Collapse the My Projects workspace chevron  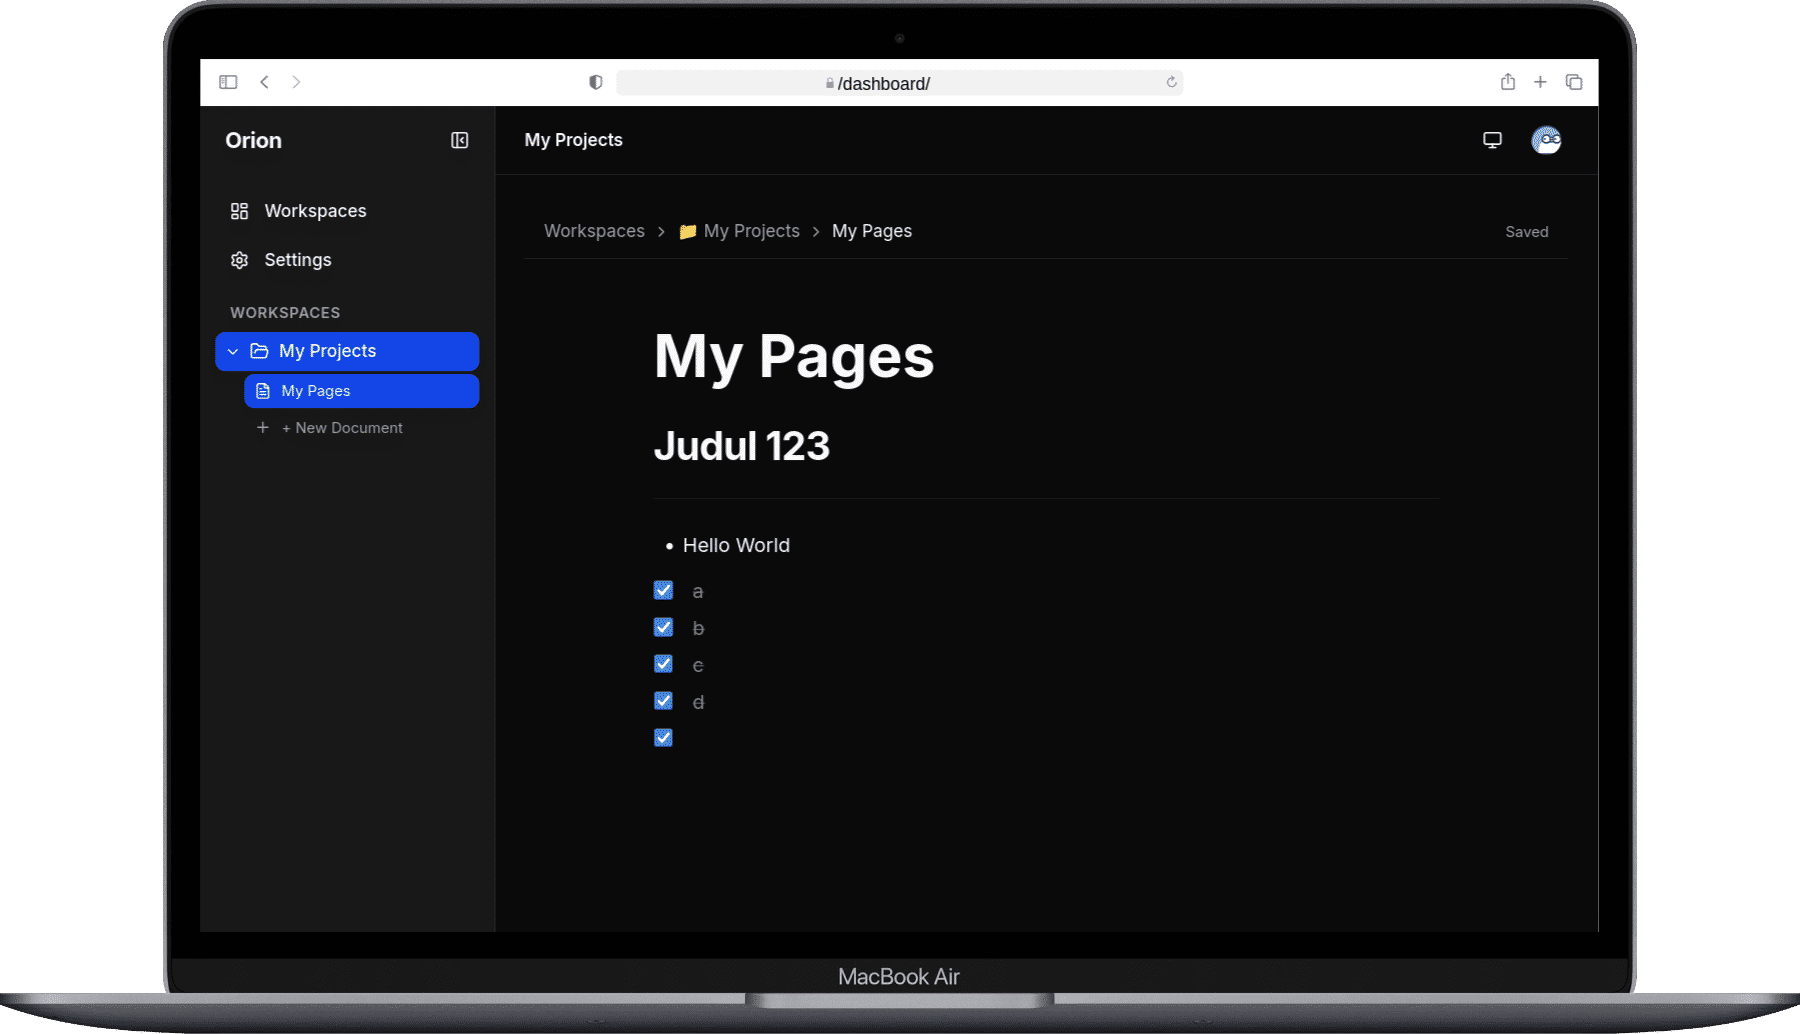tap(233, 352)
